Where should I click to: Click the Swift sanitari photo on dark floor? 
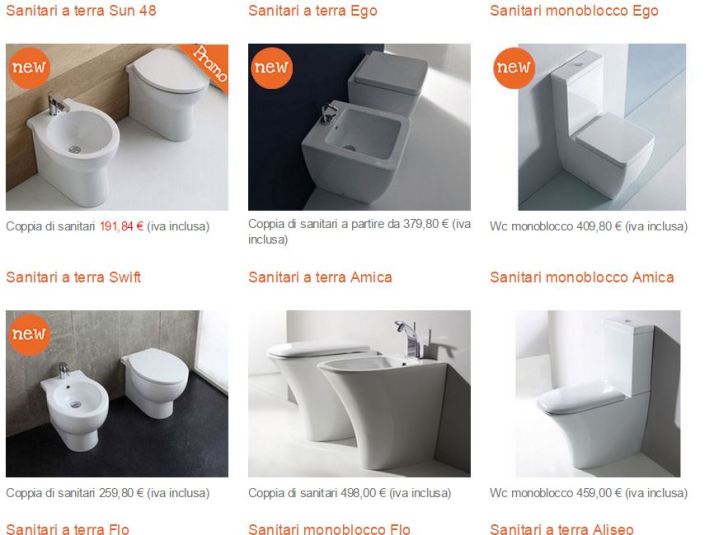[x=117, y=393]
